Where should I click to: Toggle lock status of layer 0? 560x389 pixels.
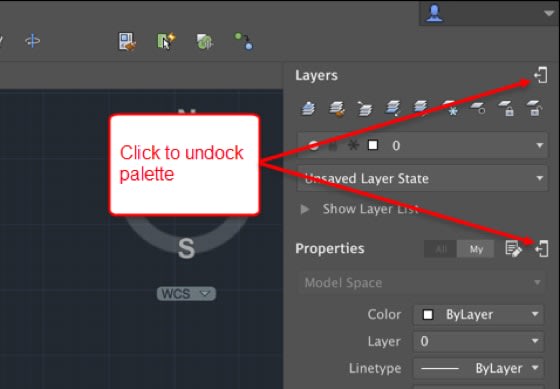pyautogui.click(x=333, y=146)
